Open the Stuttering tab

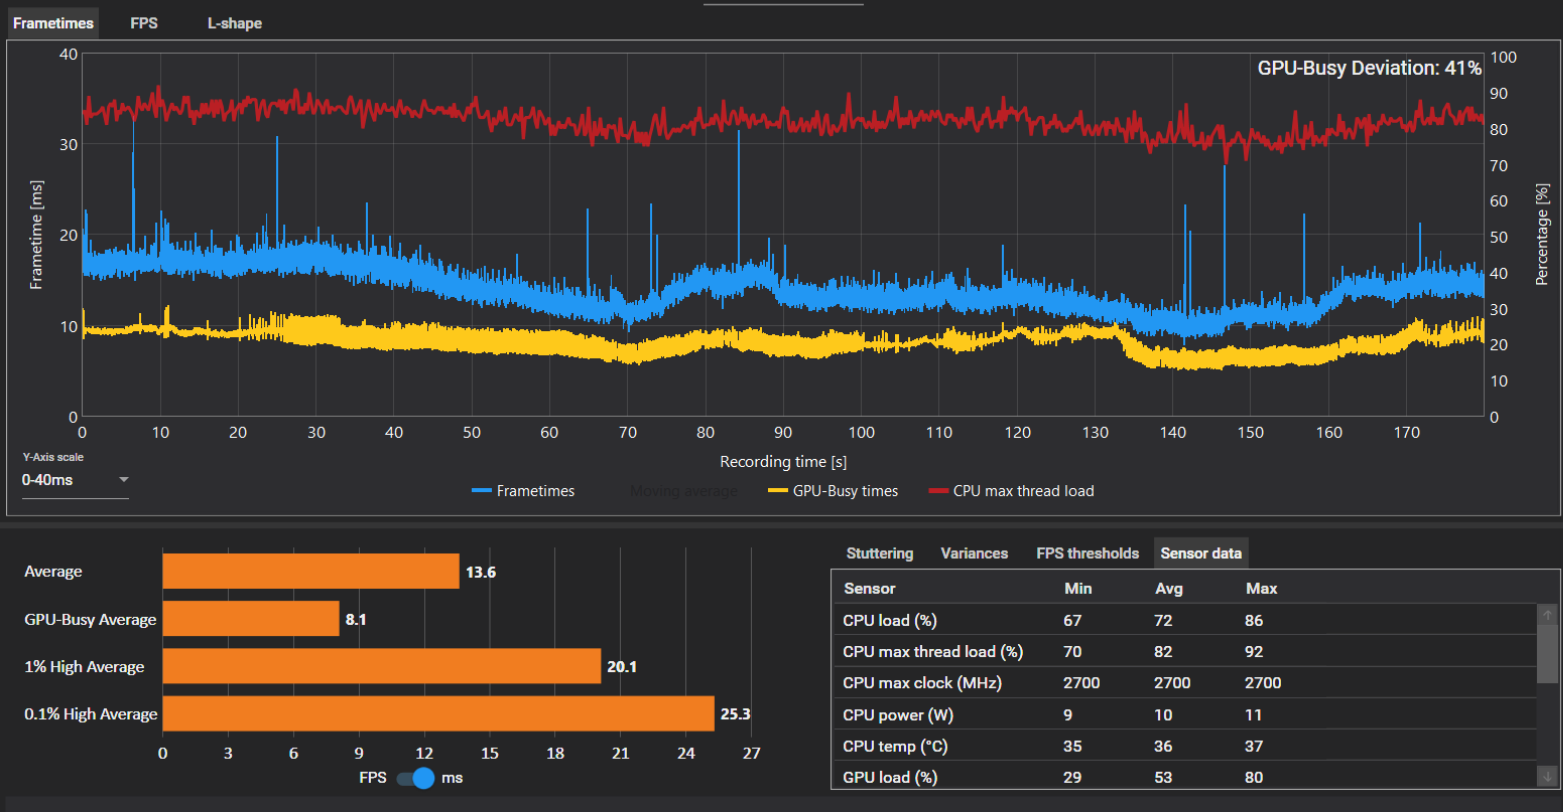coord(880,553)
